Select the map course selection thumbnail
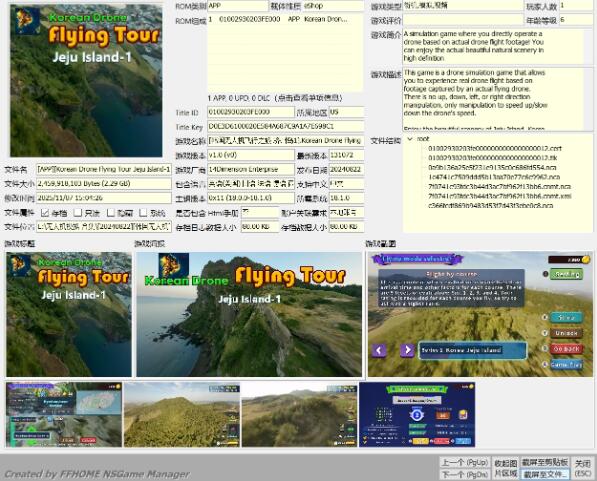This screenshot has width=597, height=481. click(x=64, y=414)
